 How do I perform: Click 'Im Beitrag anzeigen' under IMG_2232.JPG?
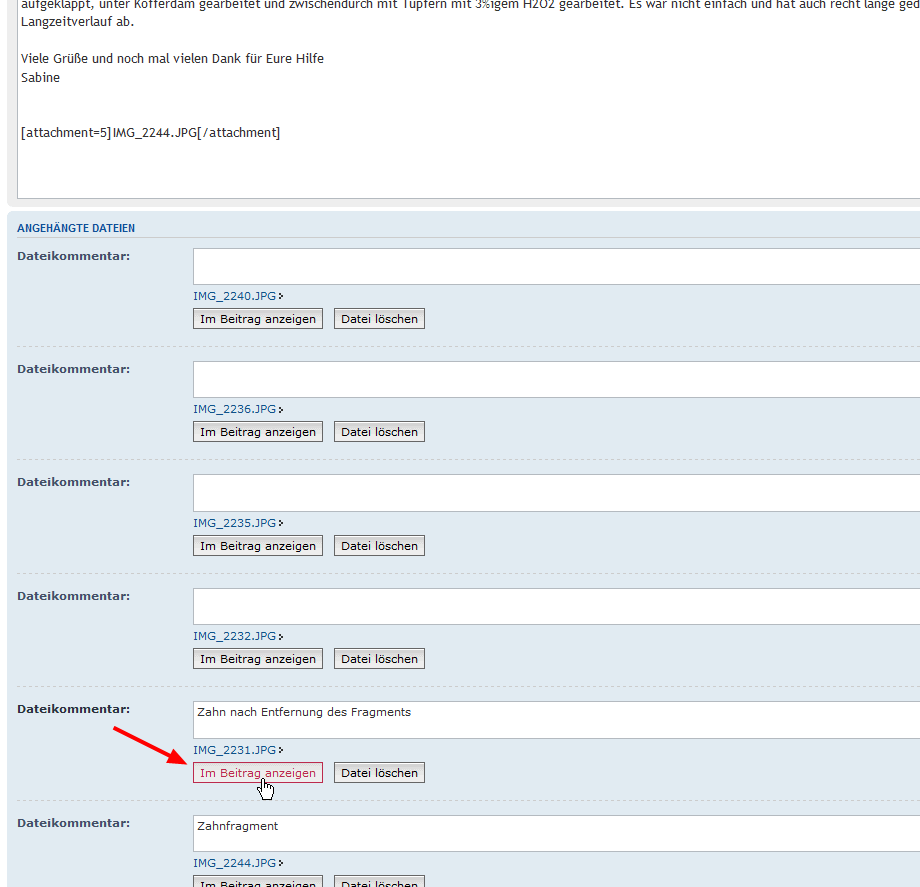coord(258,659)
